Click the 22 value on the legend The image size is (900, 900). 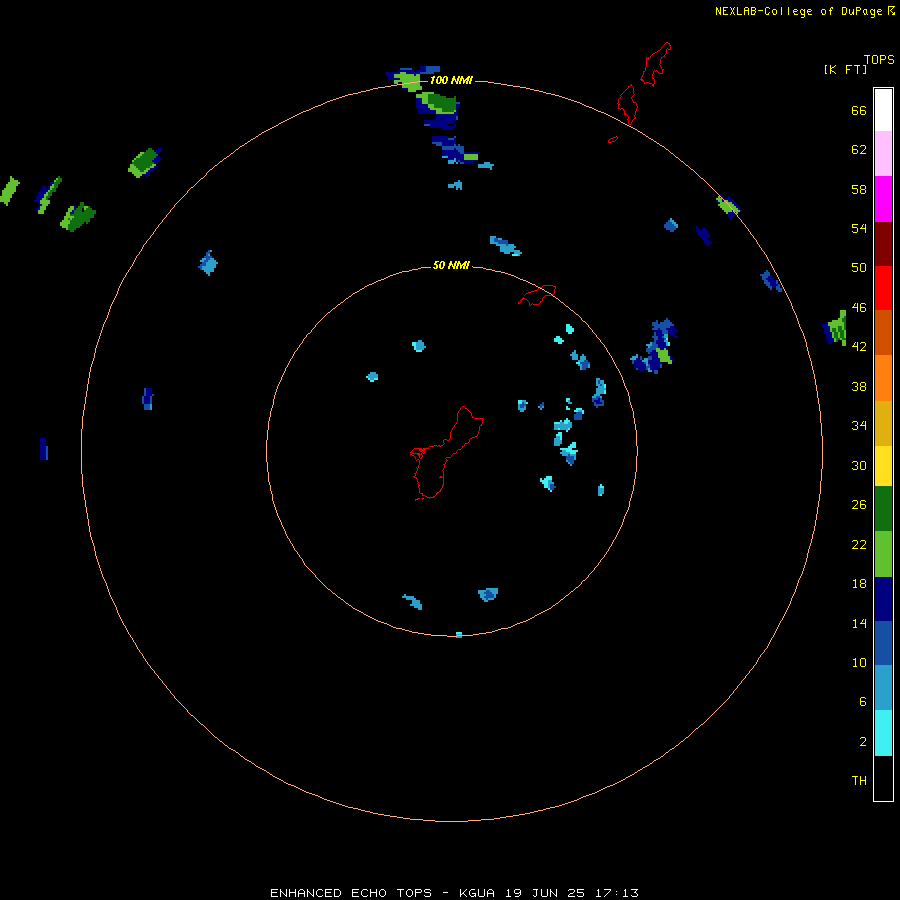[859, 544]
